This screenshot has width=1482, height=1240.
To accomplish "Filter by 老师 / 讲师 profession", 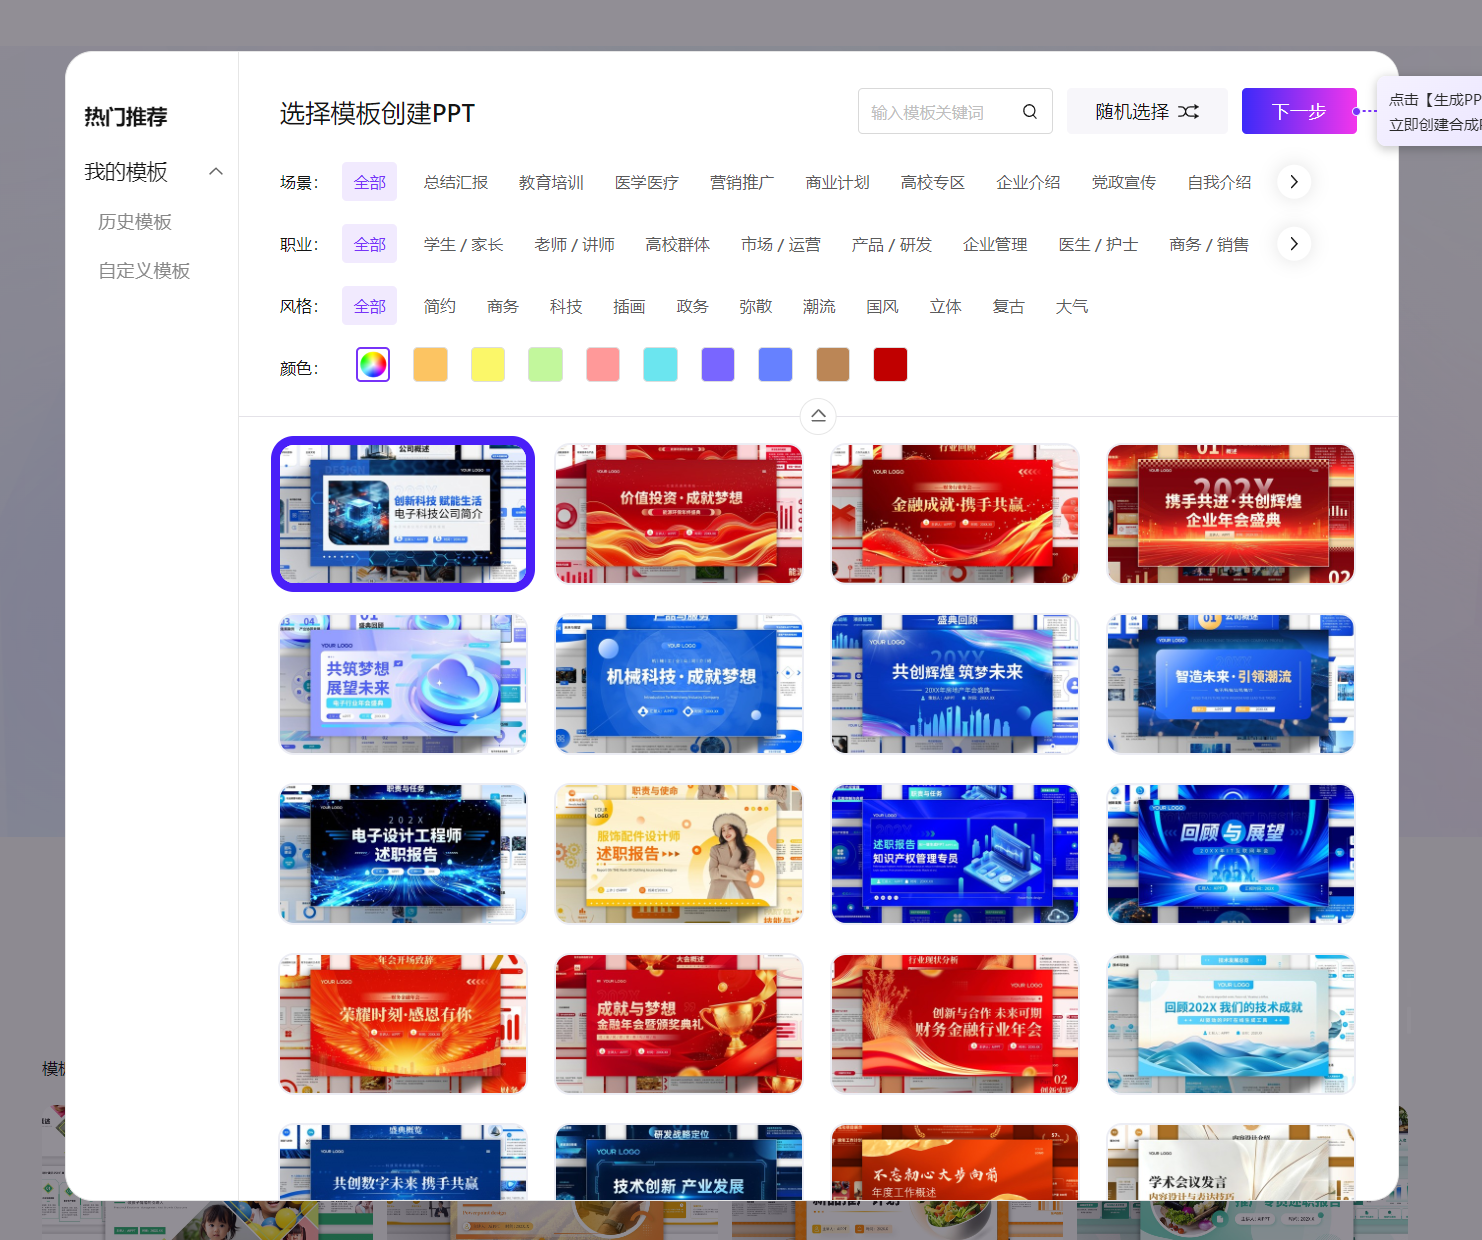I will coord(574,245).
